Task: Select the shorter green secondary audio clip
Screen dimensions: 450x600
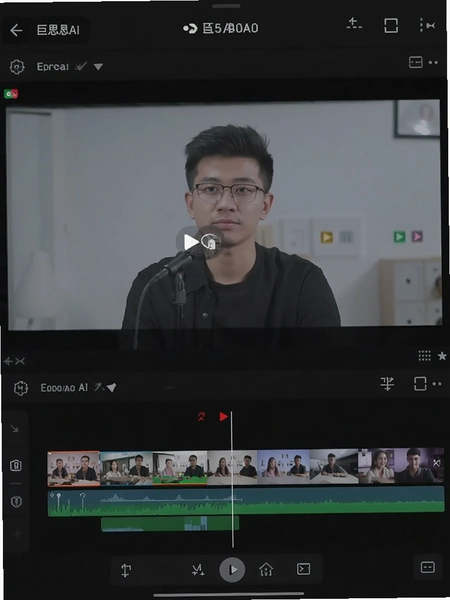Action: click(x=170, y=523)
